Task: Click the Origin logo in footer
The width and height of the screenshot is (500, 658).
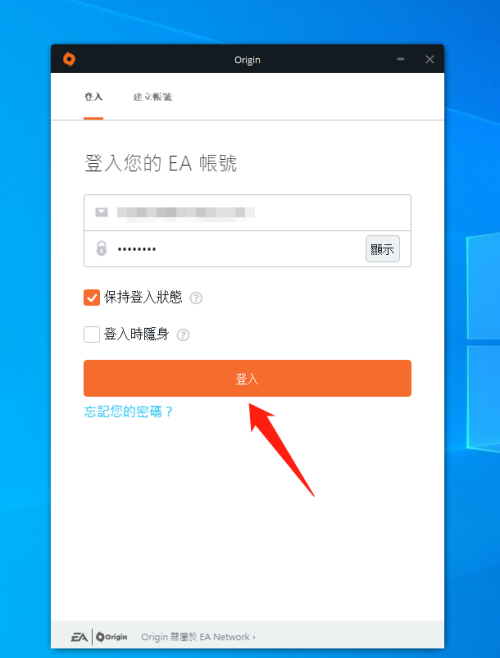Action: point(112,637)
